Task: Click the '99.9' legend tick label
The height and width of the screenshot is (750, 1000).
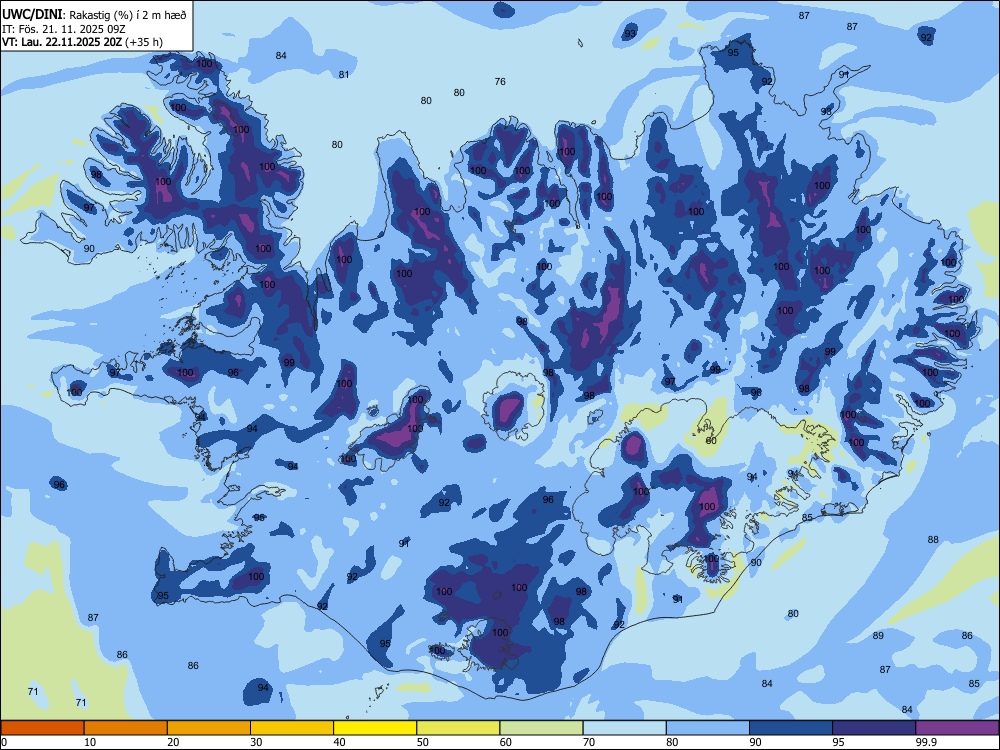Action: pyautogui.click(x=926, y=742)
